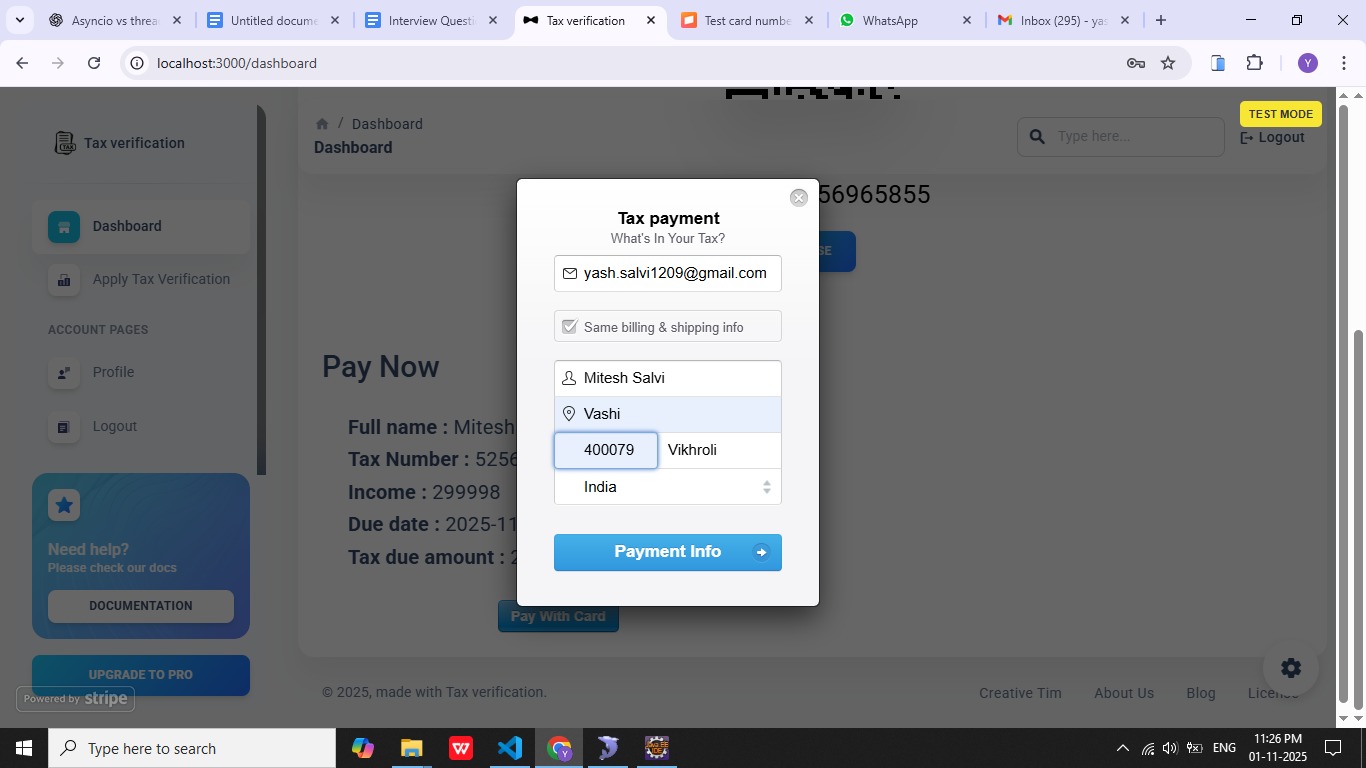Click the zip code field 400079
This screenshot has width=1366, height=768.
(x=606, y=450)
